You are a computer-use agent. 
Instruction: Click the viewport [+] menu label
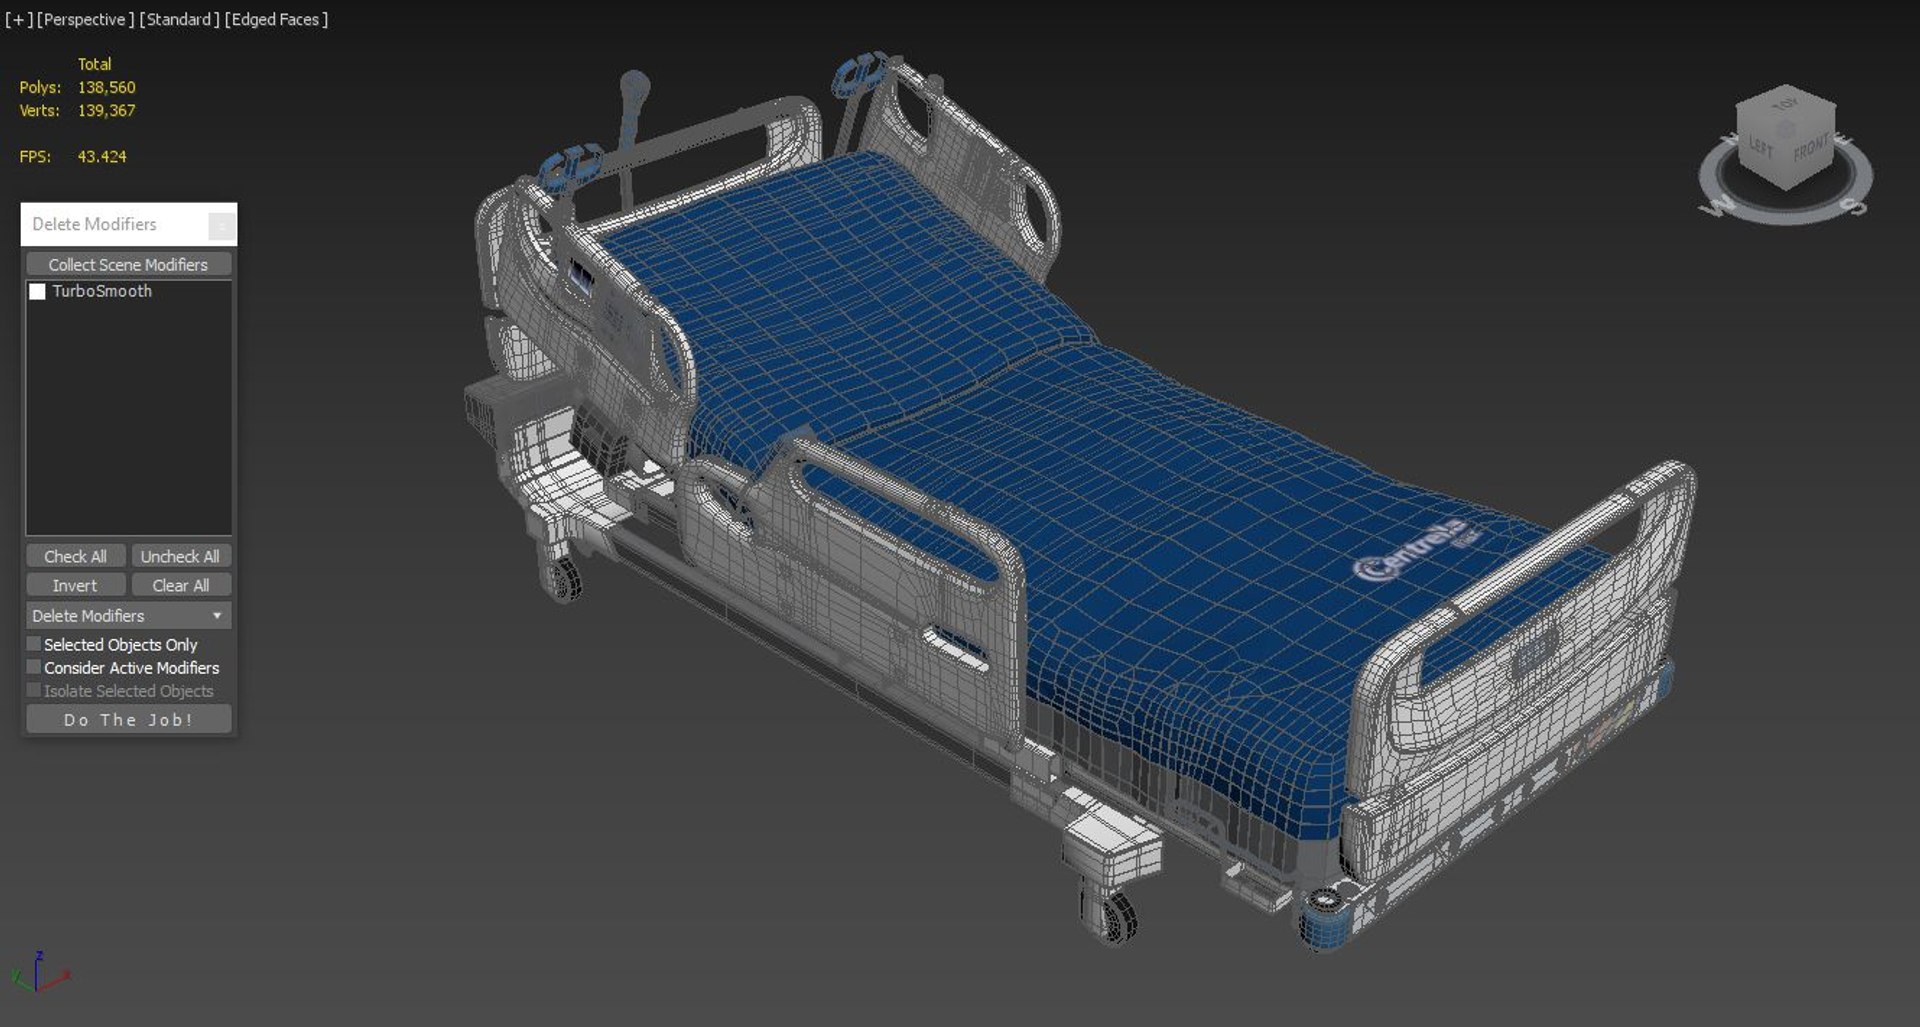pos(18,19)
